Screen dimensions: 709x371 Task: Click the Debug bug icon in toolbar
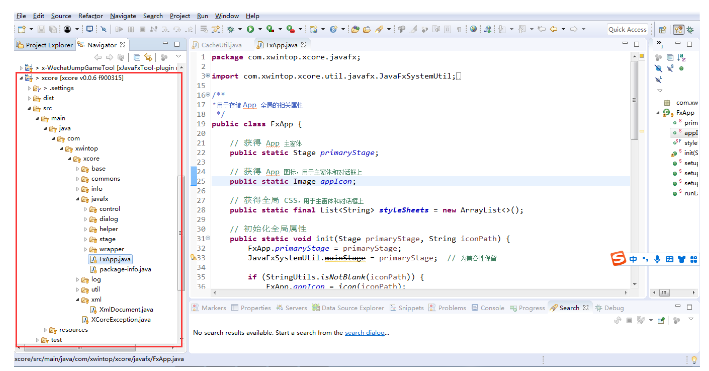(x=230, y=29)
